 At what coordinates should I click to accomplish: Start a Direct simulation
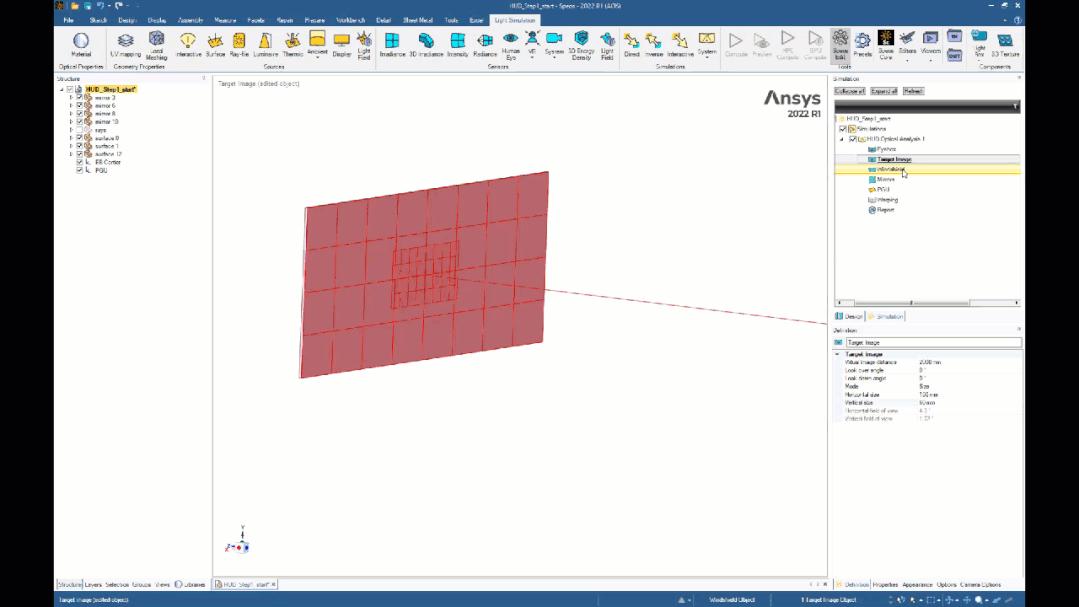coord(631,42)
